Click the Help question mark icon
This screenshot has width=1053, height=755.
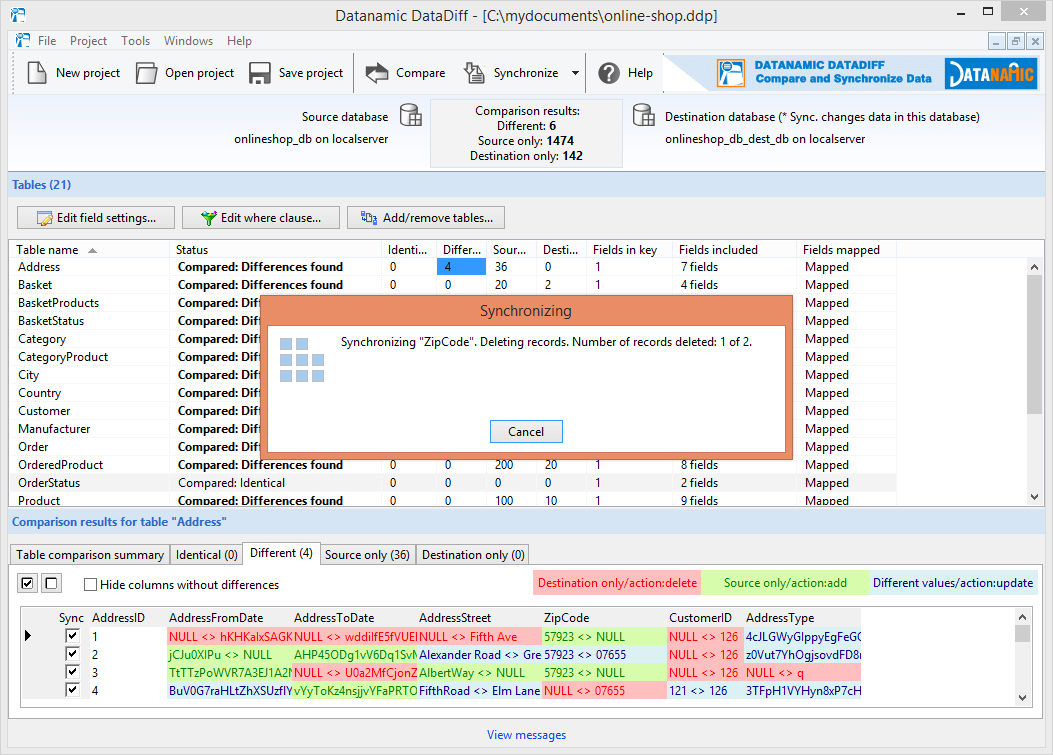pyautogui.click(x=609, y=73)
